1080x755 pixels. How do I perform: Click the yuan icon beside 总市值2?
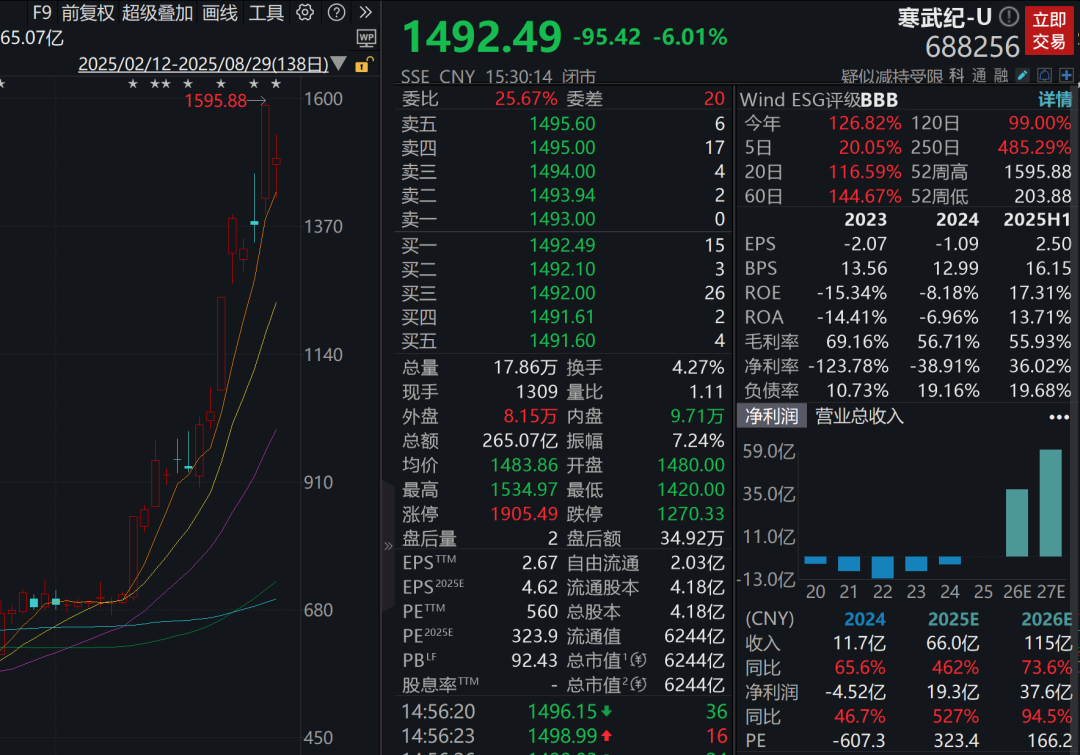tap(638, 685)
